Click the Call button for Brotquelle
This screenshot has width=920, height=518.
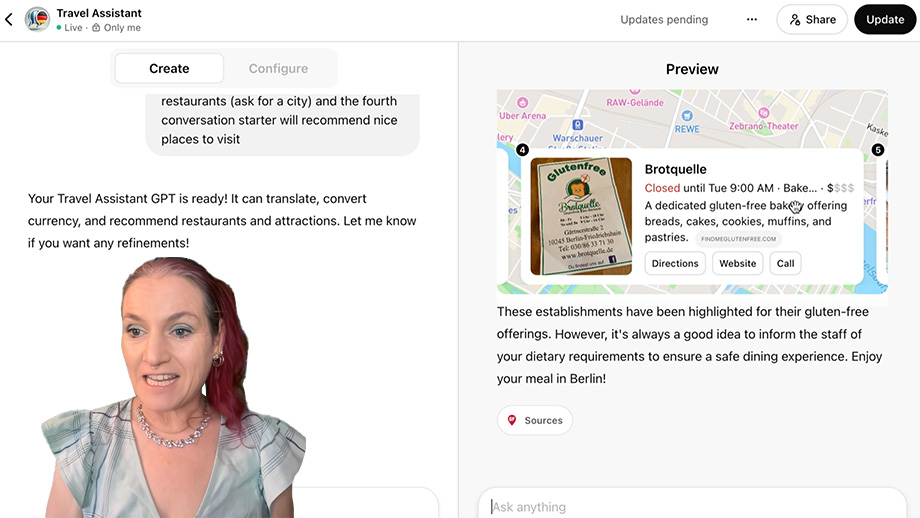(x=786, y=263)
